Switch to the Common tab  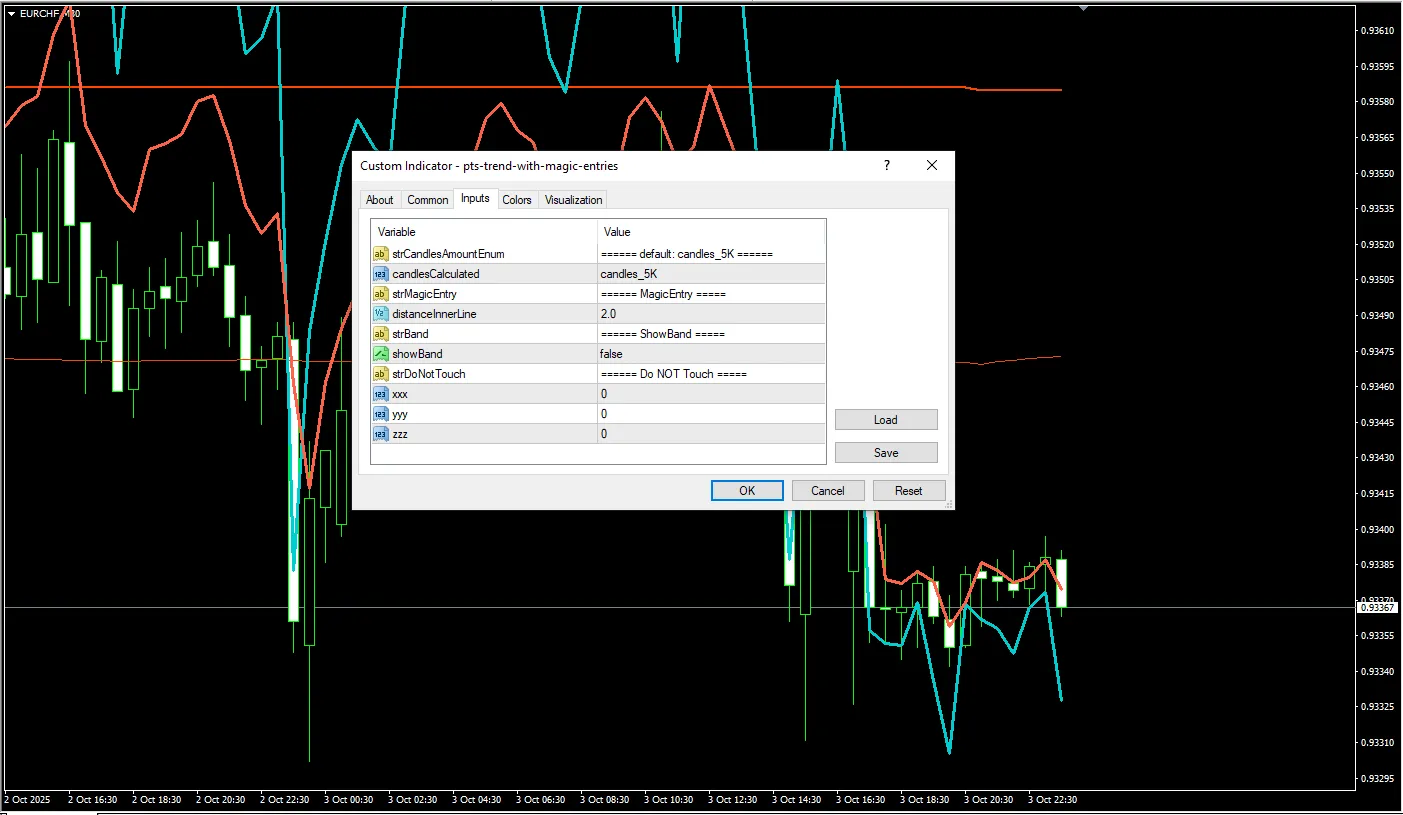[x=428, y=200]
